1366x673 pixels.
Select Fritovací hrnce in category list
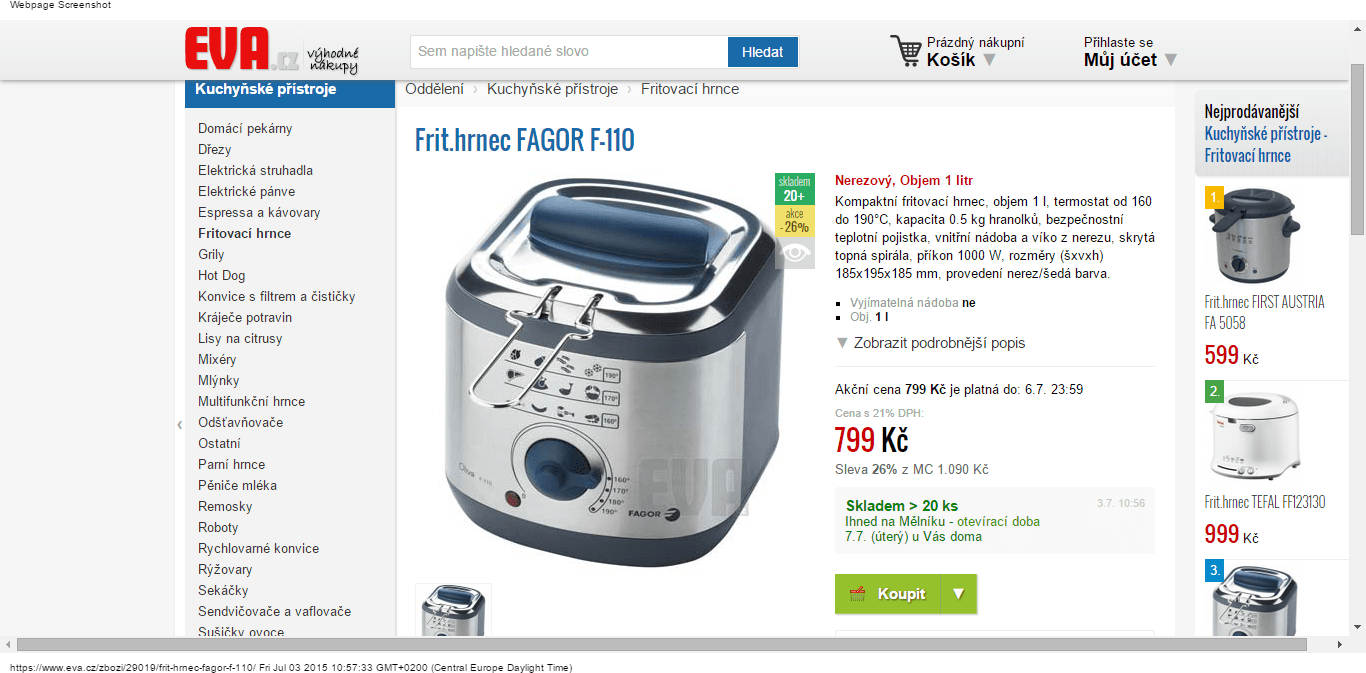[244, 233]
